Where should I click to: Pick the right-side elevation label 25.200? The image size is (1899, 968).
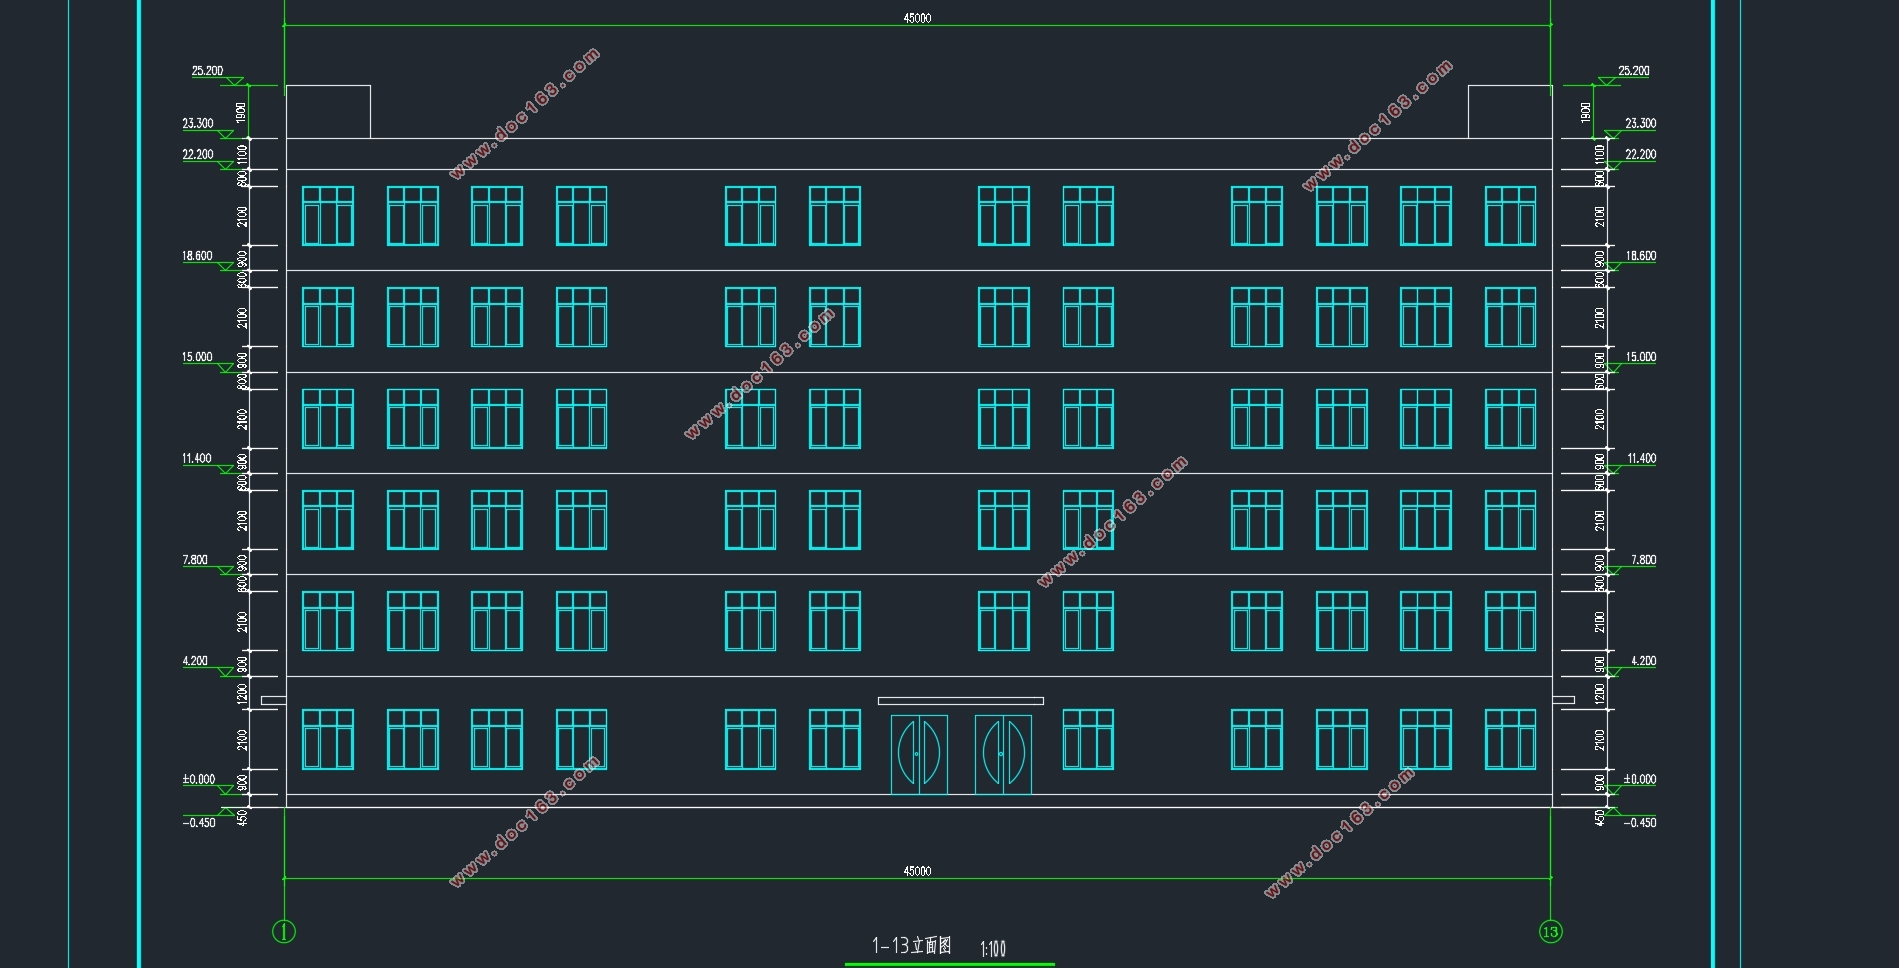tap(1634, 71)
